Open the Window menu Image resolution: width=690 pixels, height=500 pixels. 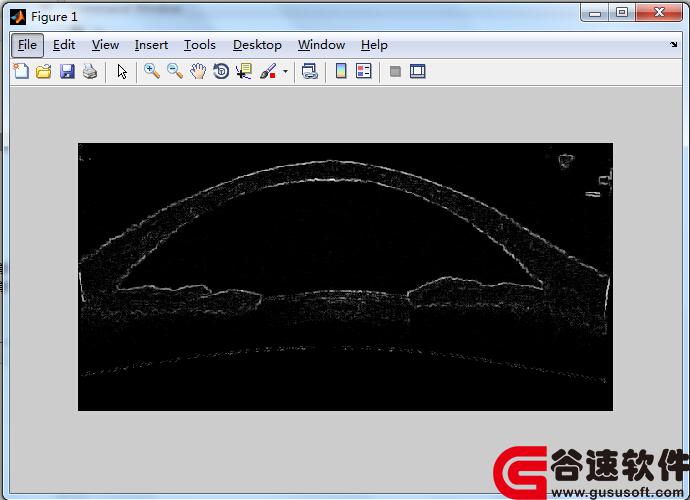321,45
